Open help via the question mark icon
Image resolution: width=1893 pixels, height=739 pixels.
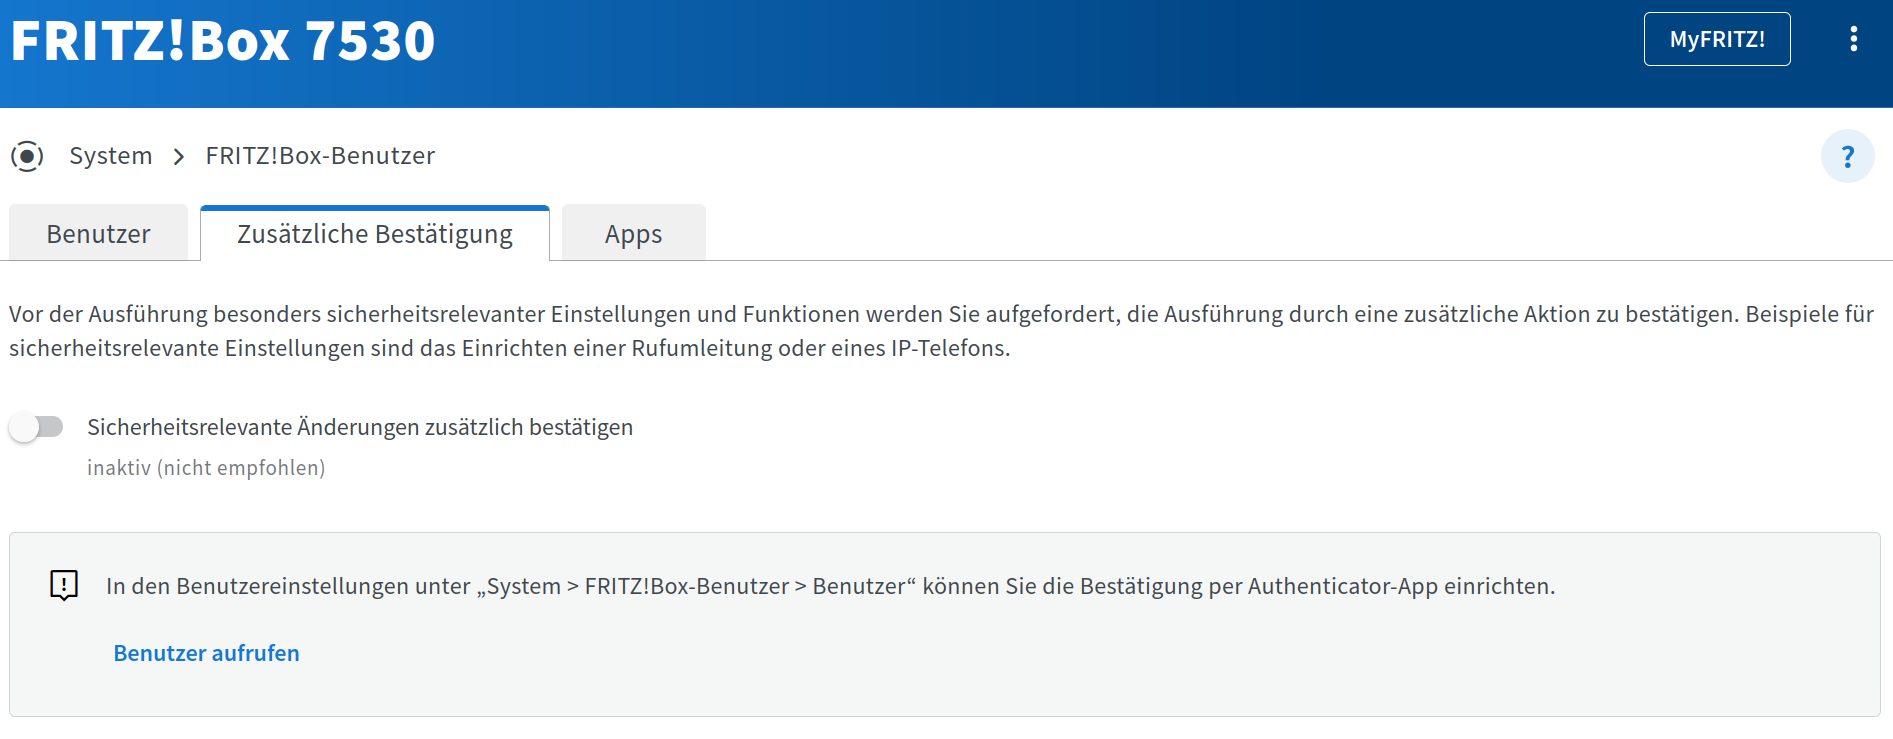tap(1847, 156)
